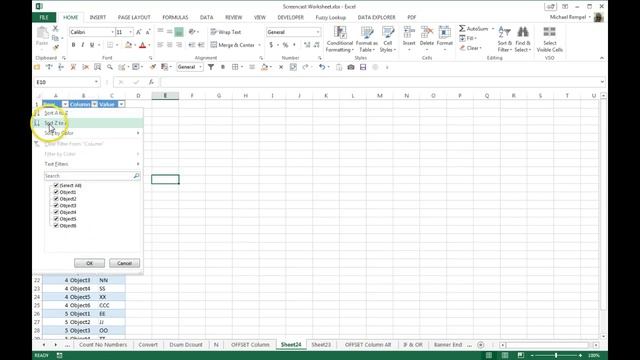Open the DATA ribbon tab

[x=207, y=18]
